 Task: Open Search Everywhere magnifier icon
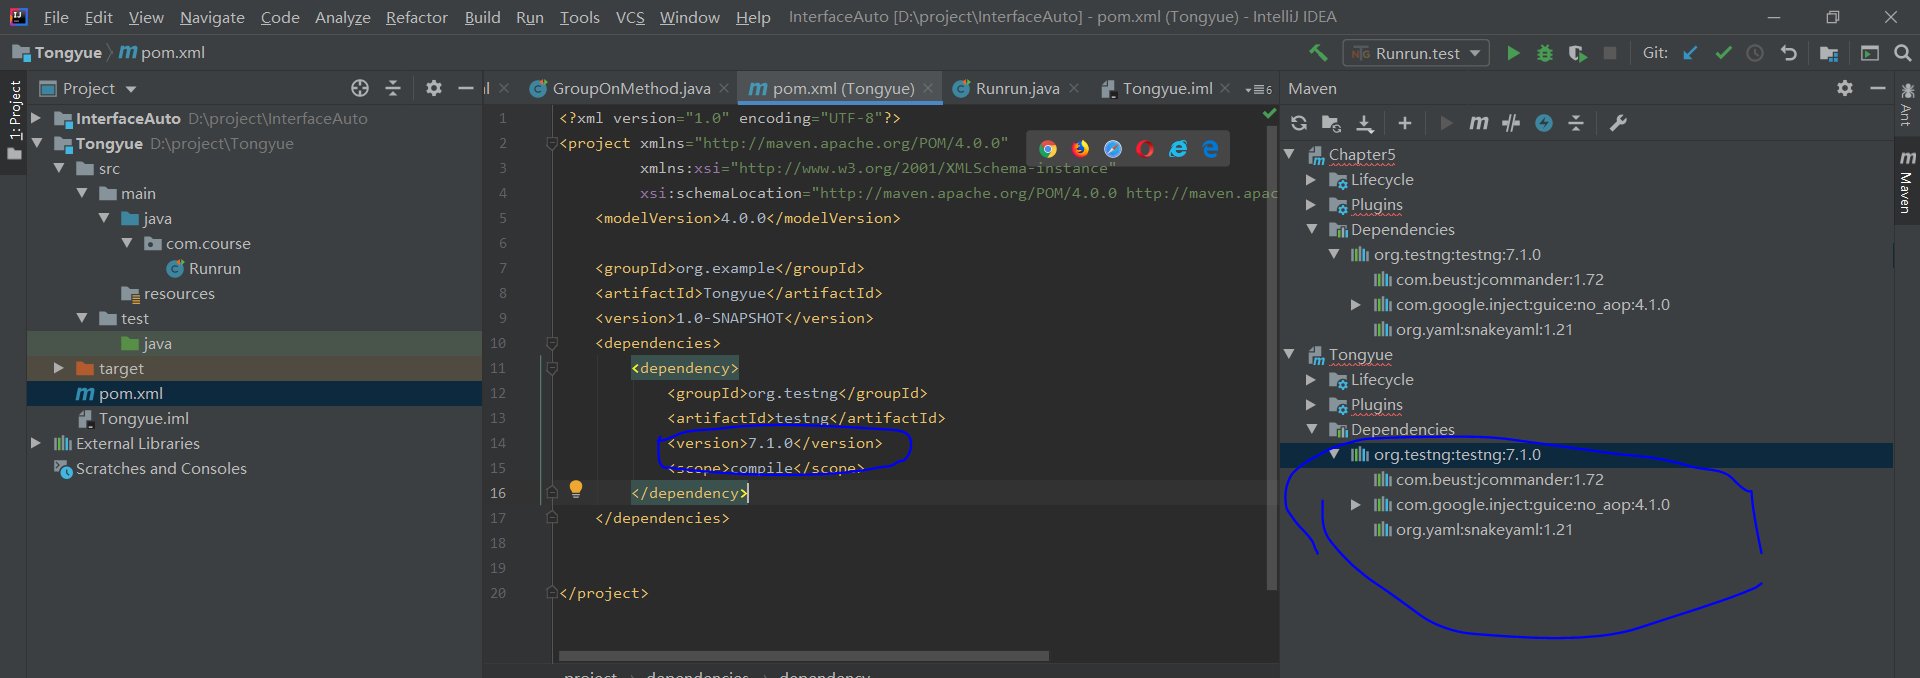pyautogui.click(x=1902, y=53)
